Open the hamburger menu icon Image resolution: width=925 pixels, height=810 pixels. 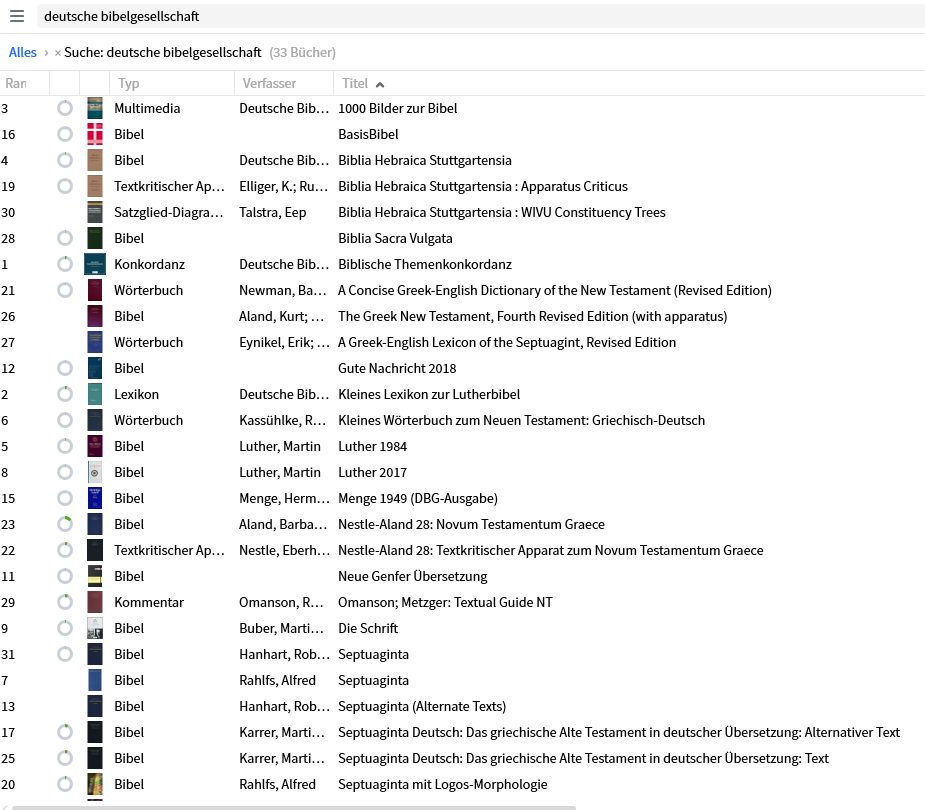17,16
